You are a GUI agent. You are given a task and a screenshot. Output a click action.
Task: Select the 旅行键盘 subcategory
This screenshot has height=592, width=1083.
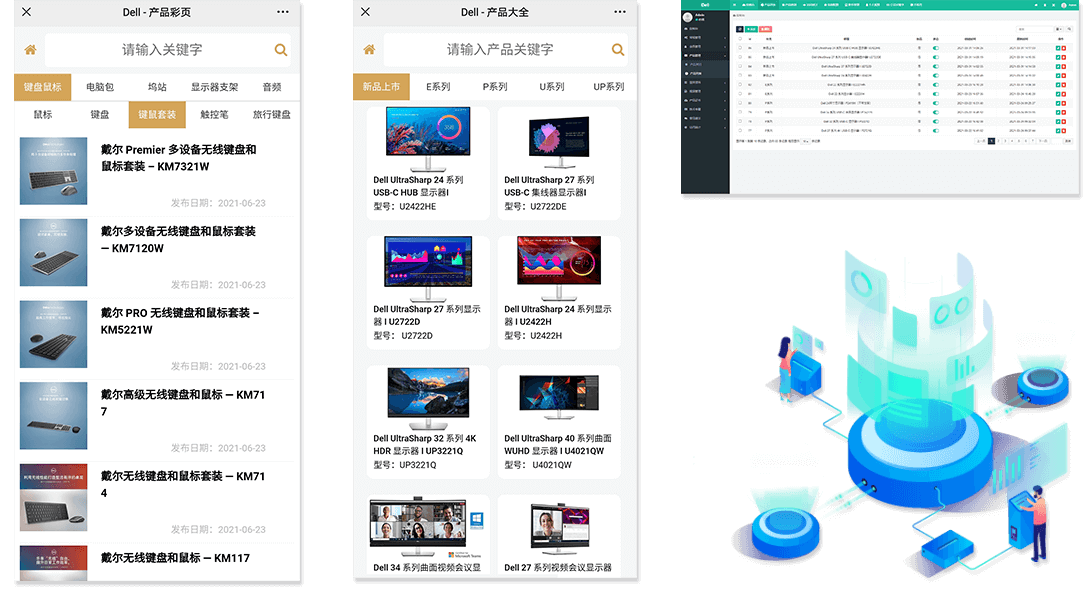coord(272,115)
